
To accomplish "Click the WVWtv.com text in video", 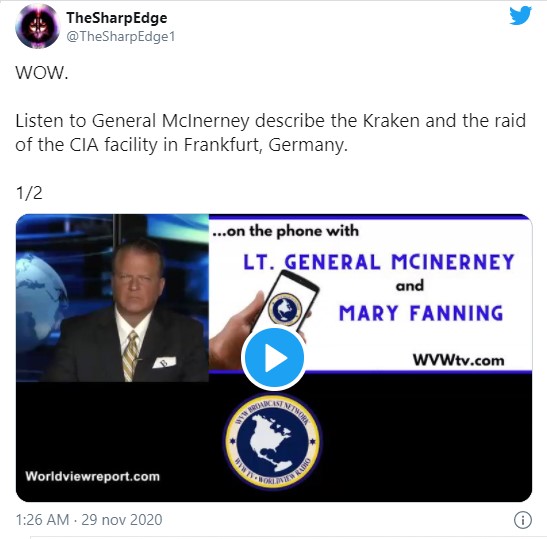I will pyautogui.click(x=458, y=360).
